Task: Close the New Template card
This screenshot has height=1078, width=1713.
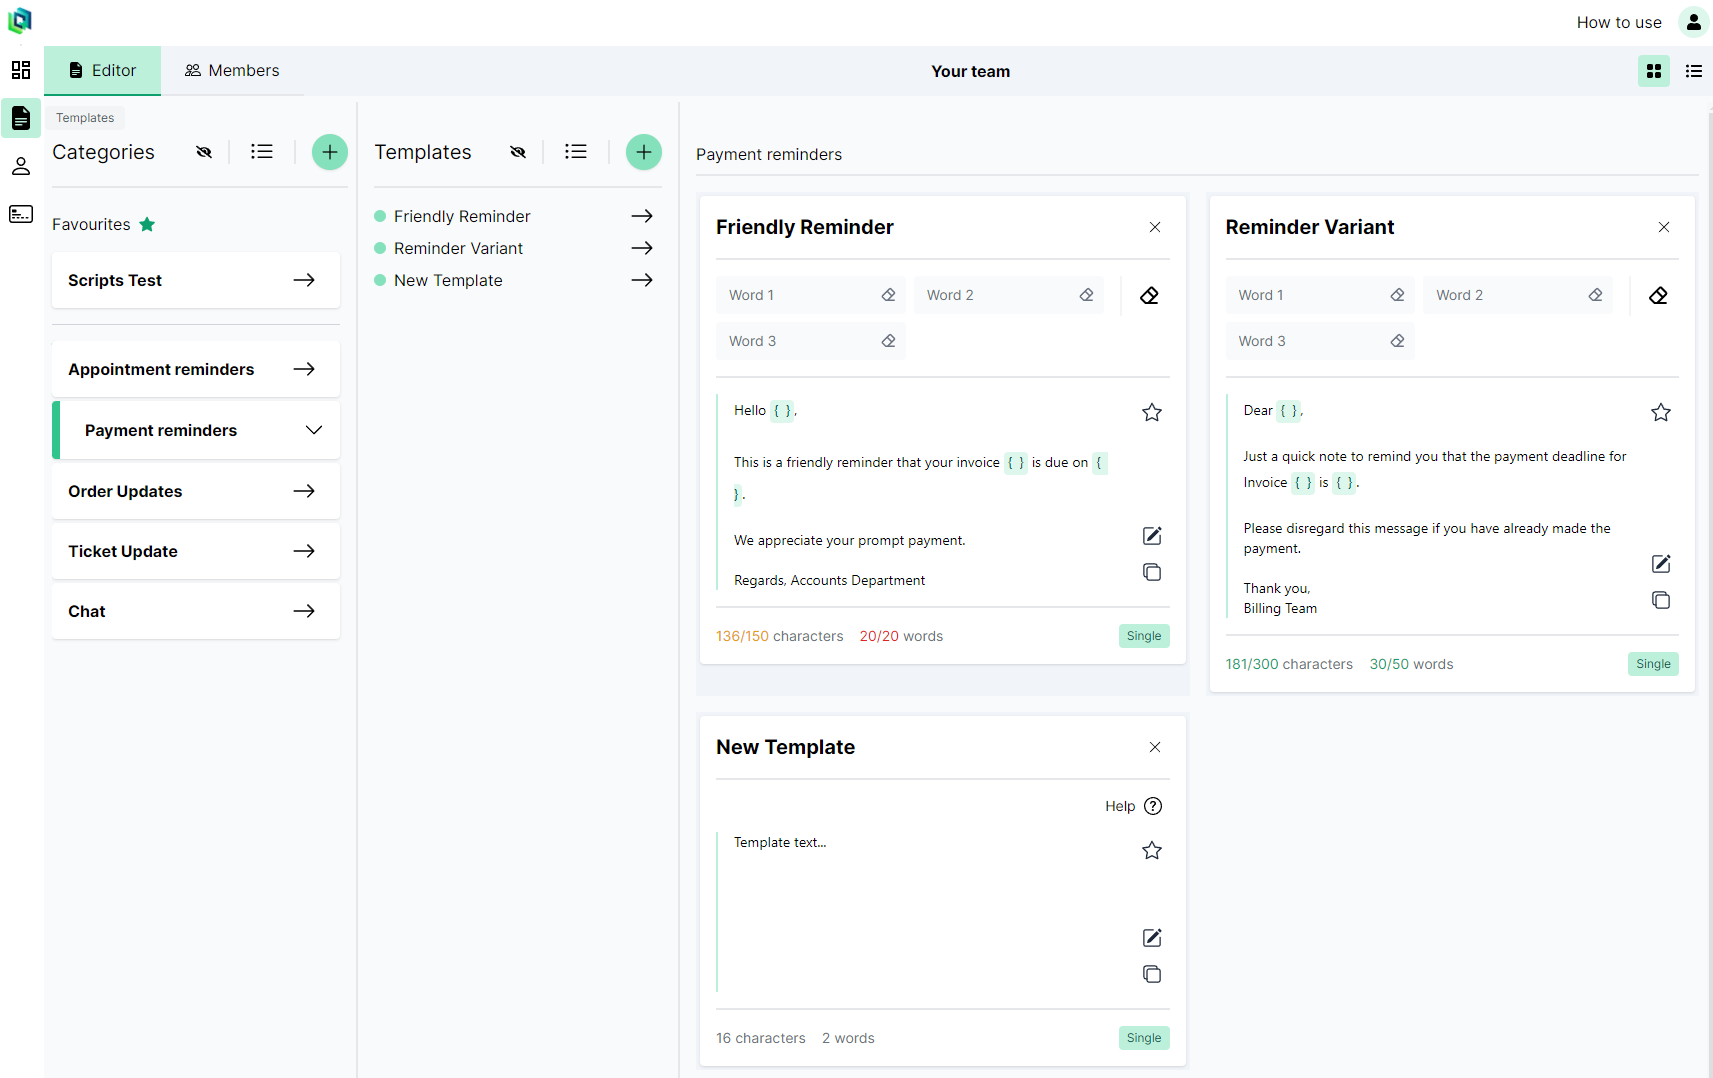Action: pyautogui.click(x=1155, y=747)
